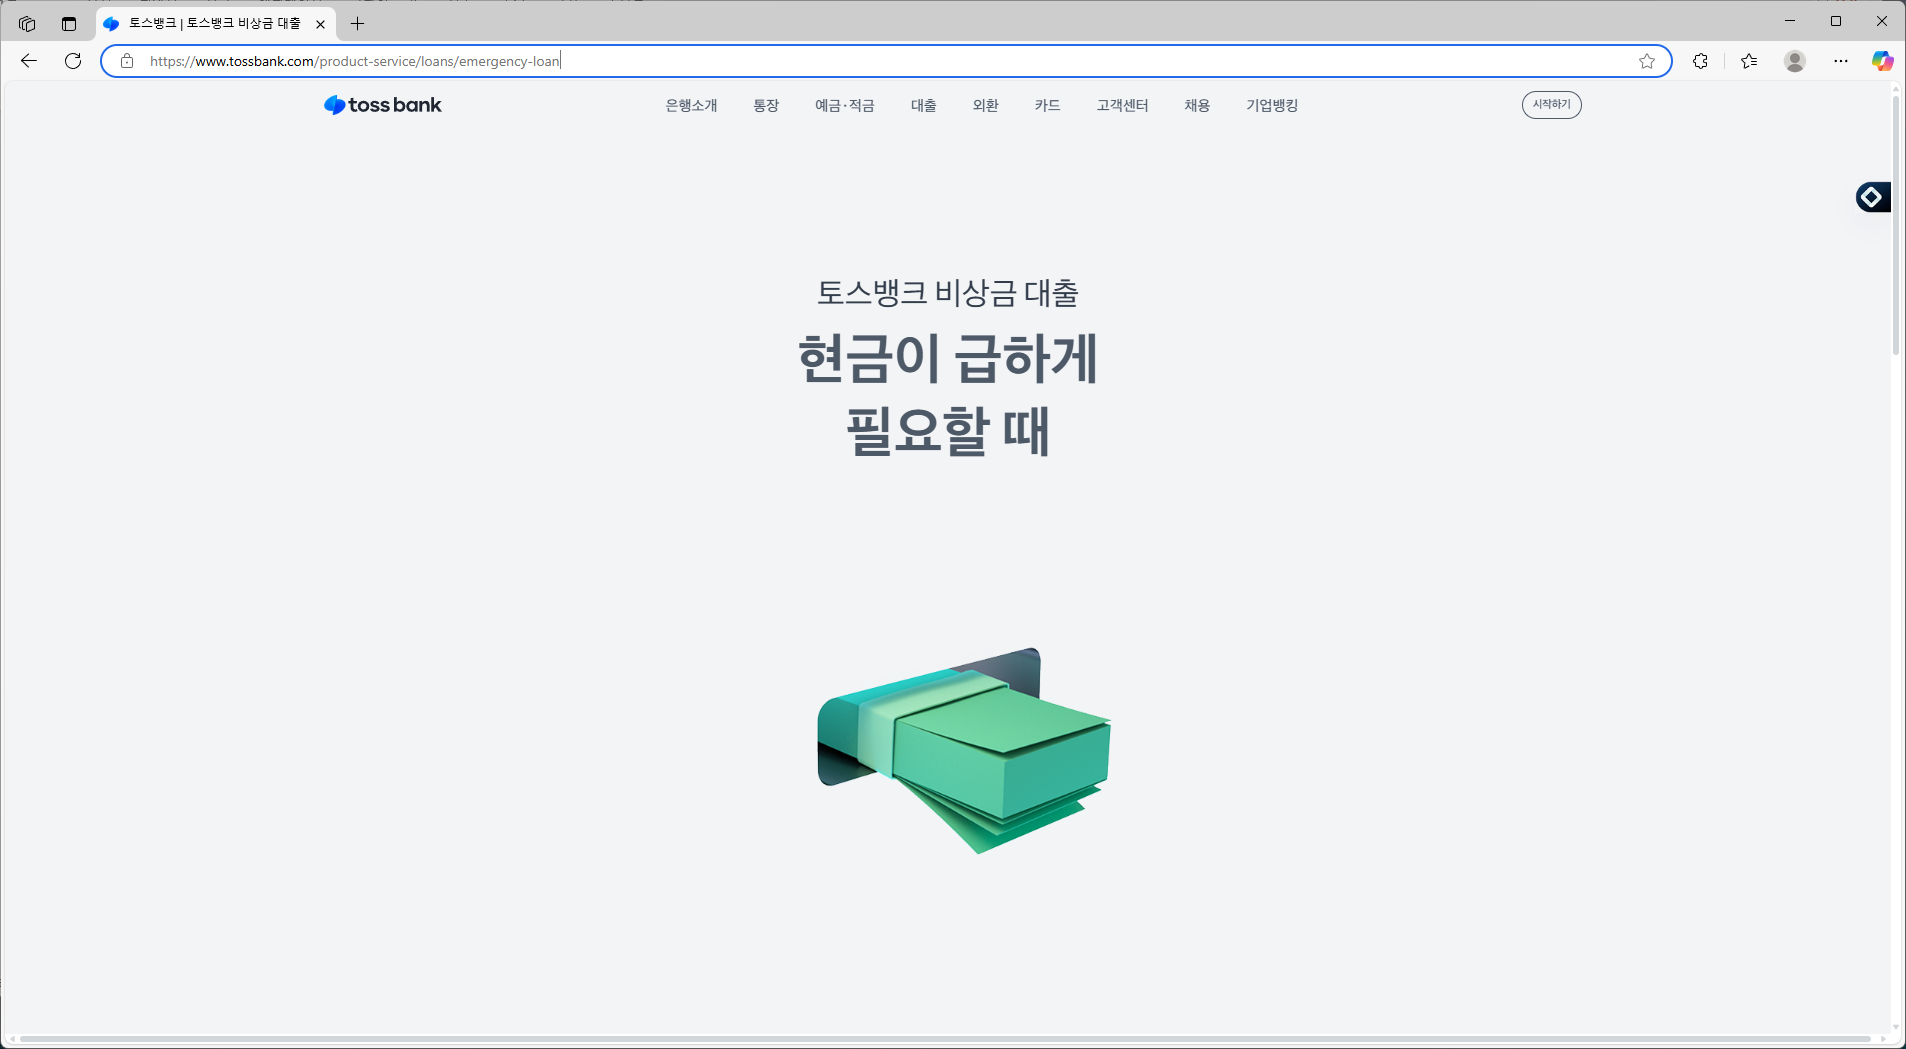1906x1049 pixels.
Task: Open 채용 menu
Action: tap(1197, 105)
